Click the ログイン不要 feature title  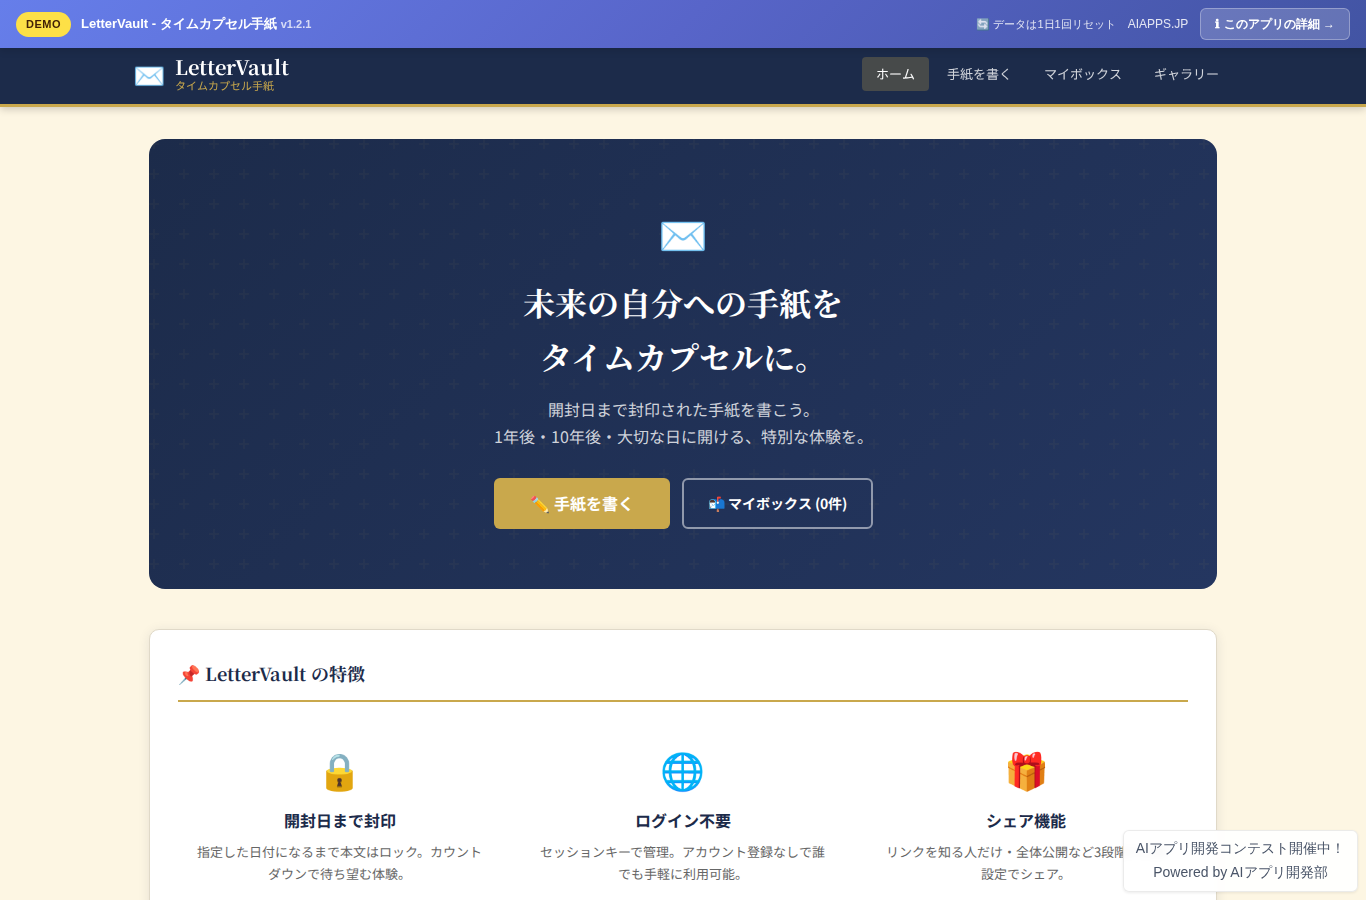click(x=683, y=821)
